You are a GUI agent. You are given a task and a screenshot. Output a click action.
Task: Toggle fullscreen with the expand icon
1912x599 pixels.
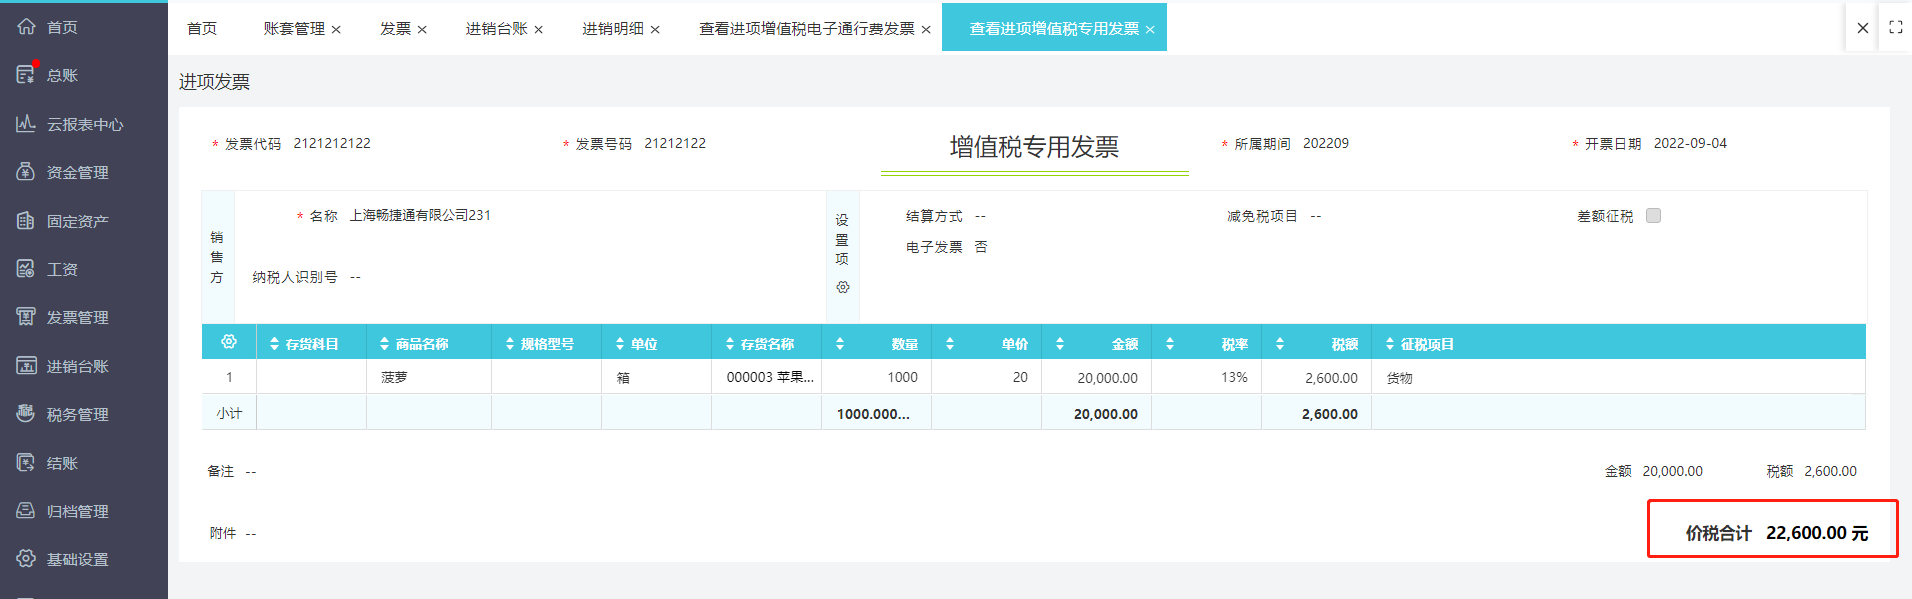[x=1895, y=28]
